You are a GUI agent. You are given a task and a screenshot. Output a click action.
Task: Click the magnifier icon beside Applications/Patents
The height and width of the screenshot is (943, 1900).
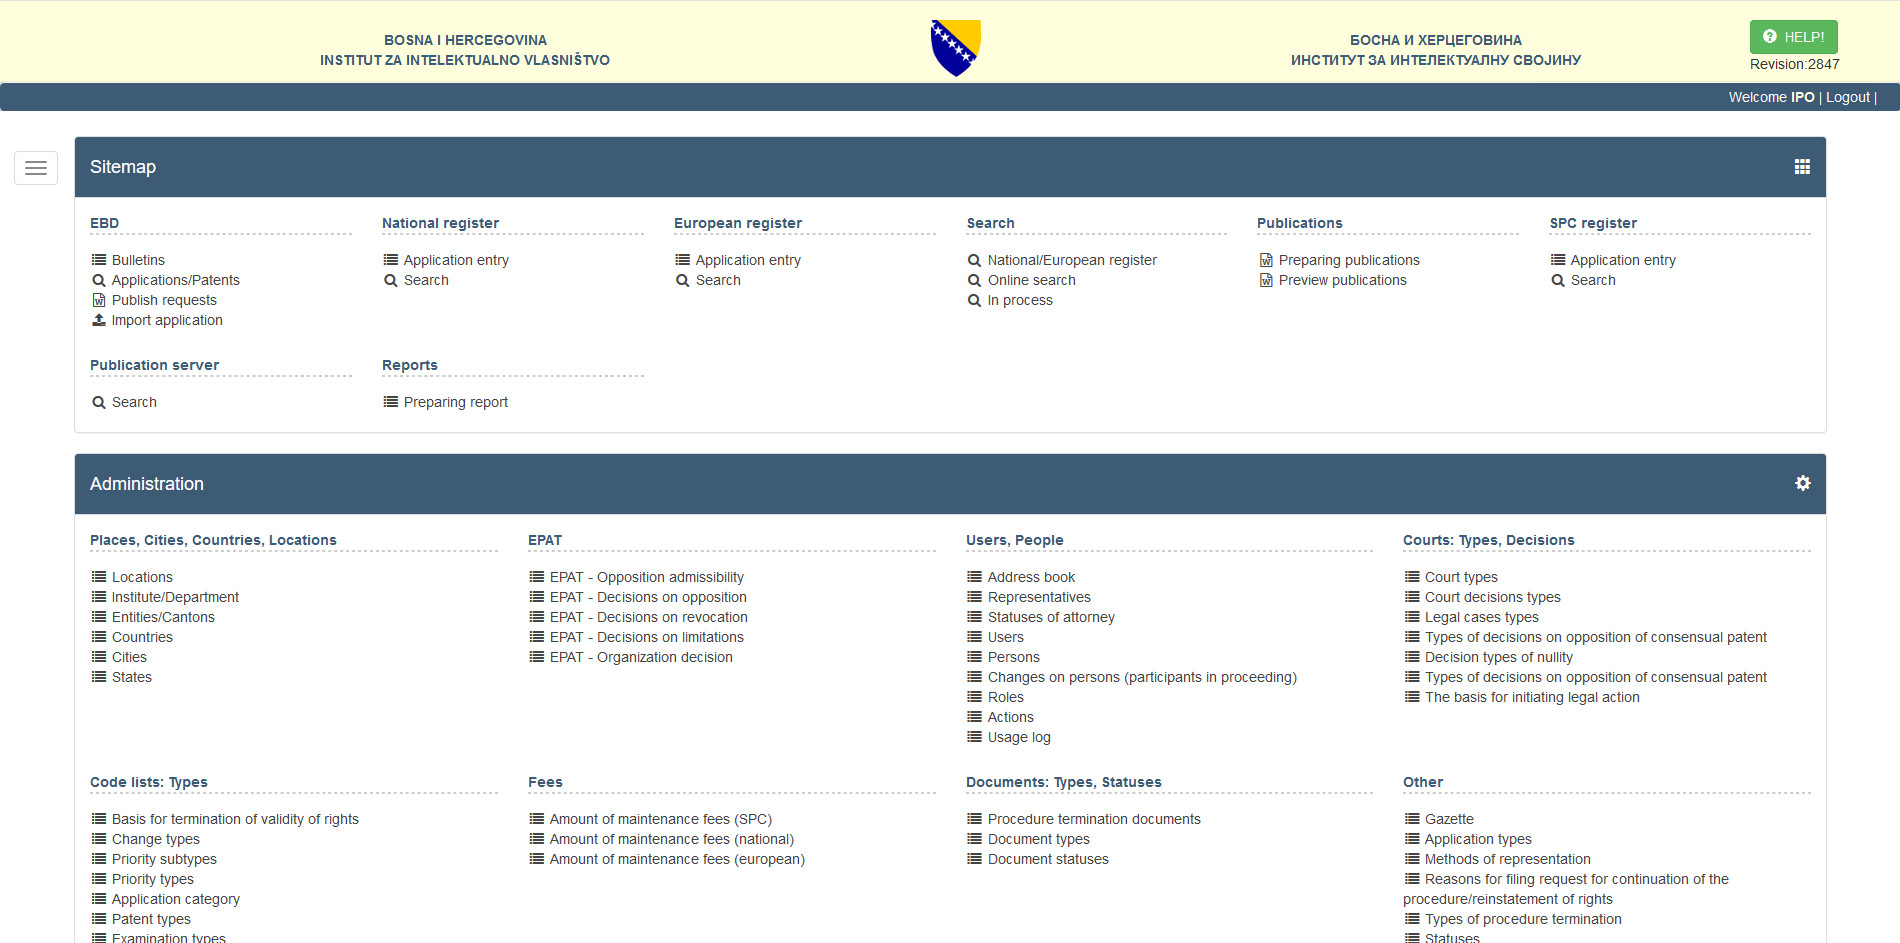(99, 280)
